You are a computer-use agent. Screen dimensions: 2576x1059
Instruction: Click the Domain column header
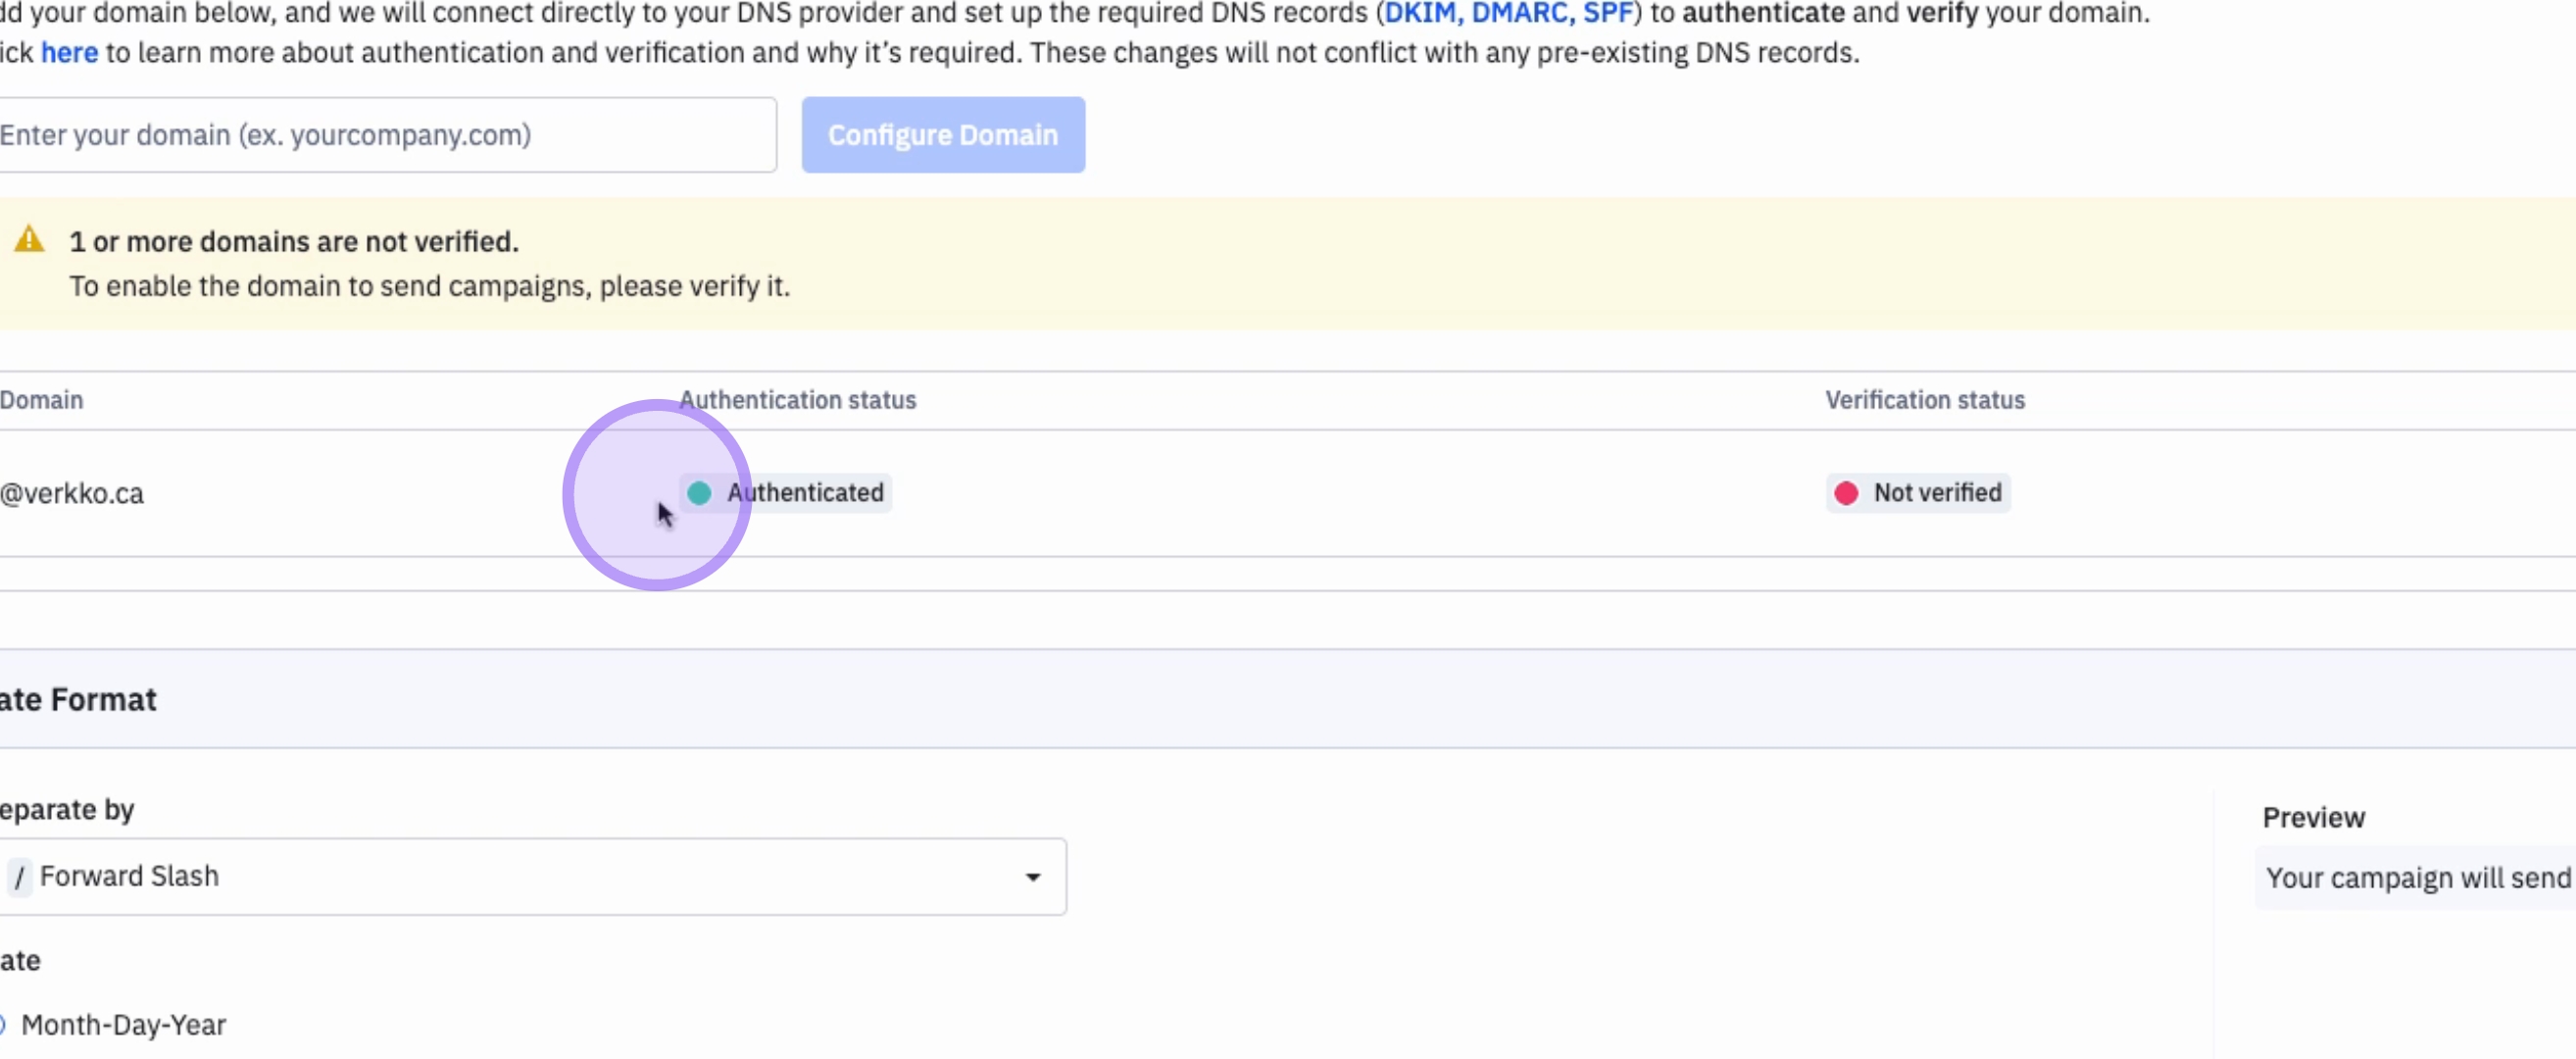click(x=42, y=400)
